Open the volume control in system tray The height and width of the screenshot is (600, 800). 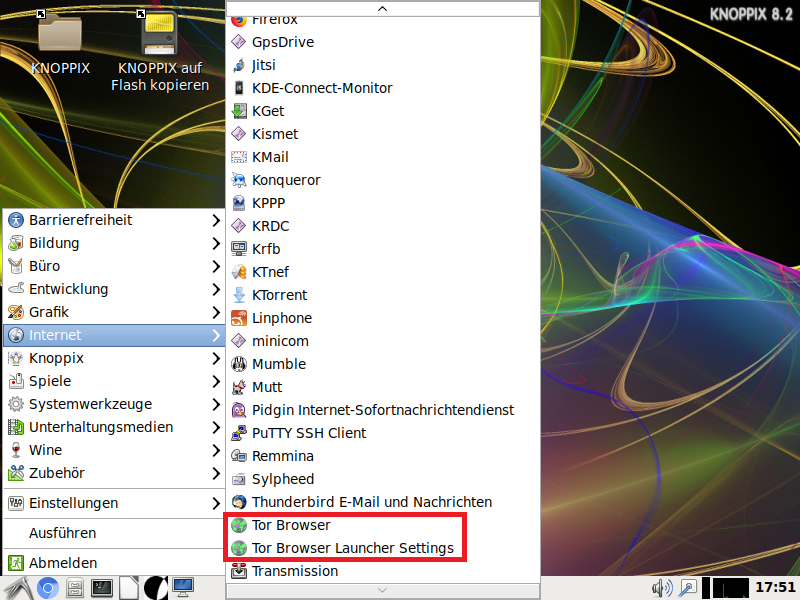(x=662, y=588)
